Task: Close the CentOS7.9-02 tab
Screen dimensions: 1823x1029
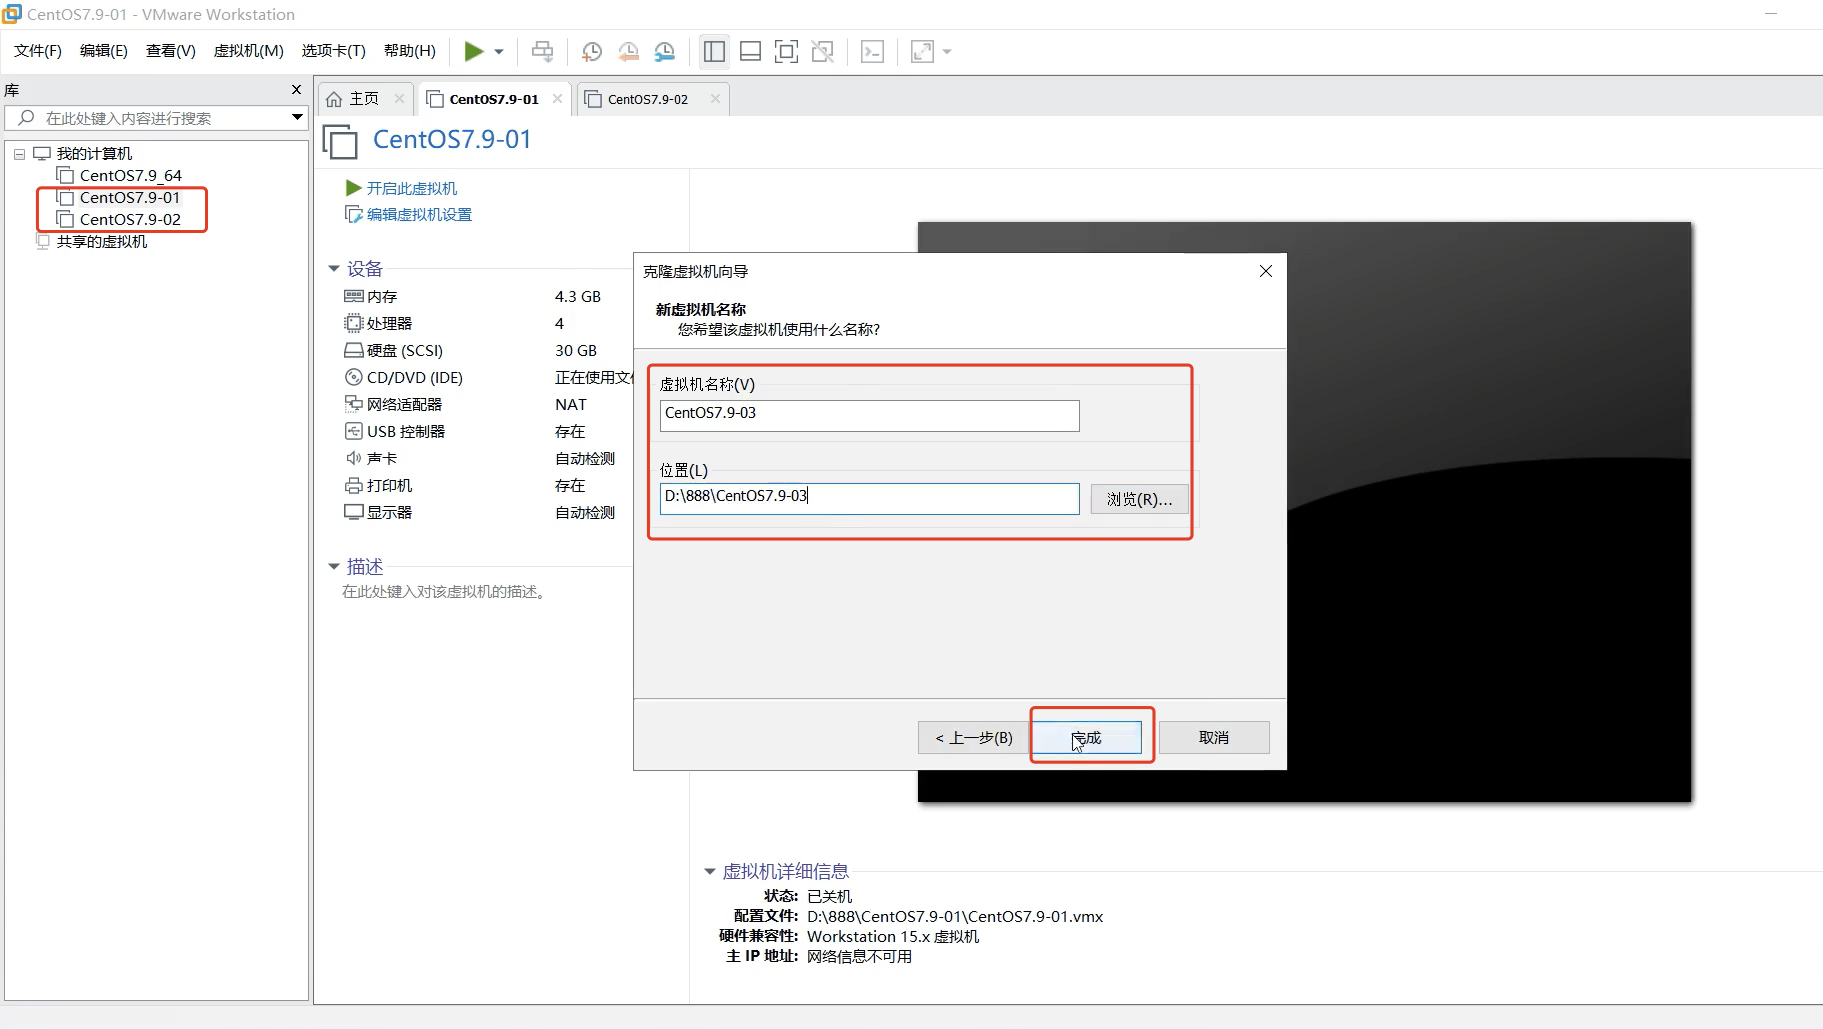Action: pyautogui.click(x=715, y=98)
